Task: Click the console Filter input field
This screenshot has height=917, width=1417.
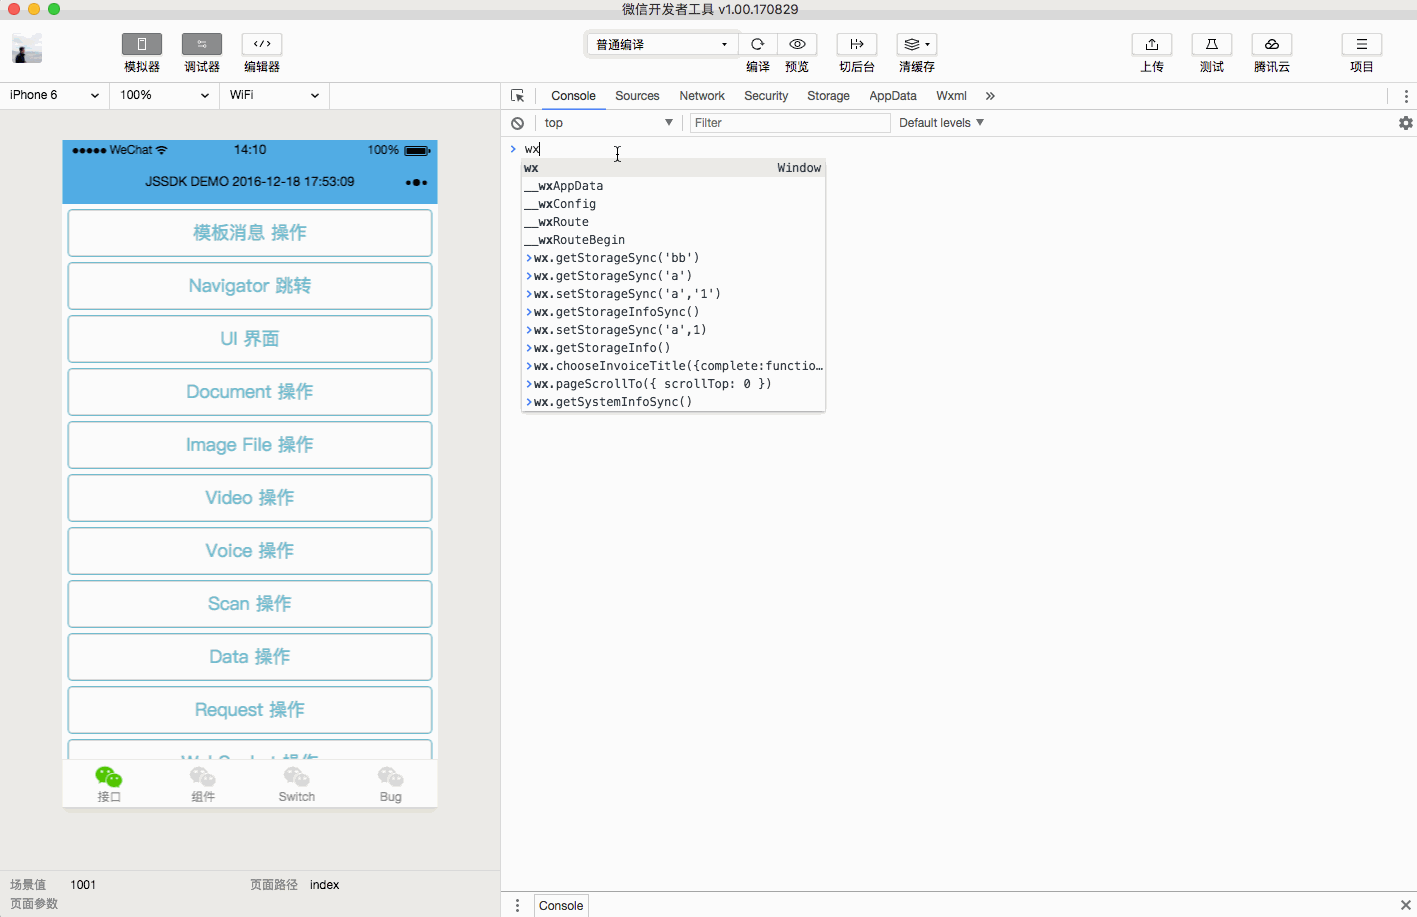Action: pos(789,123)
